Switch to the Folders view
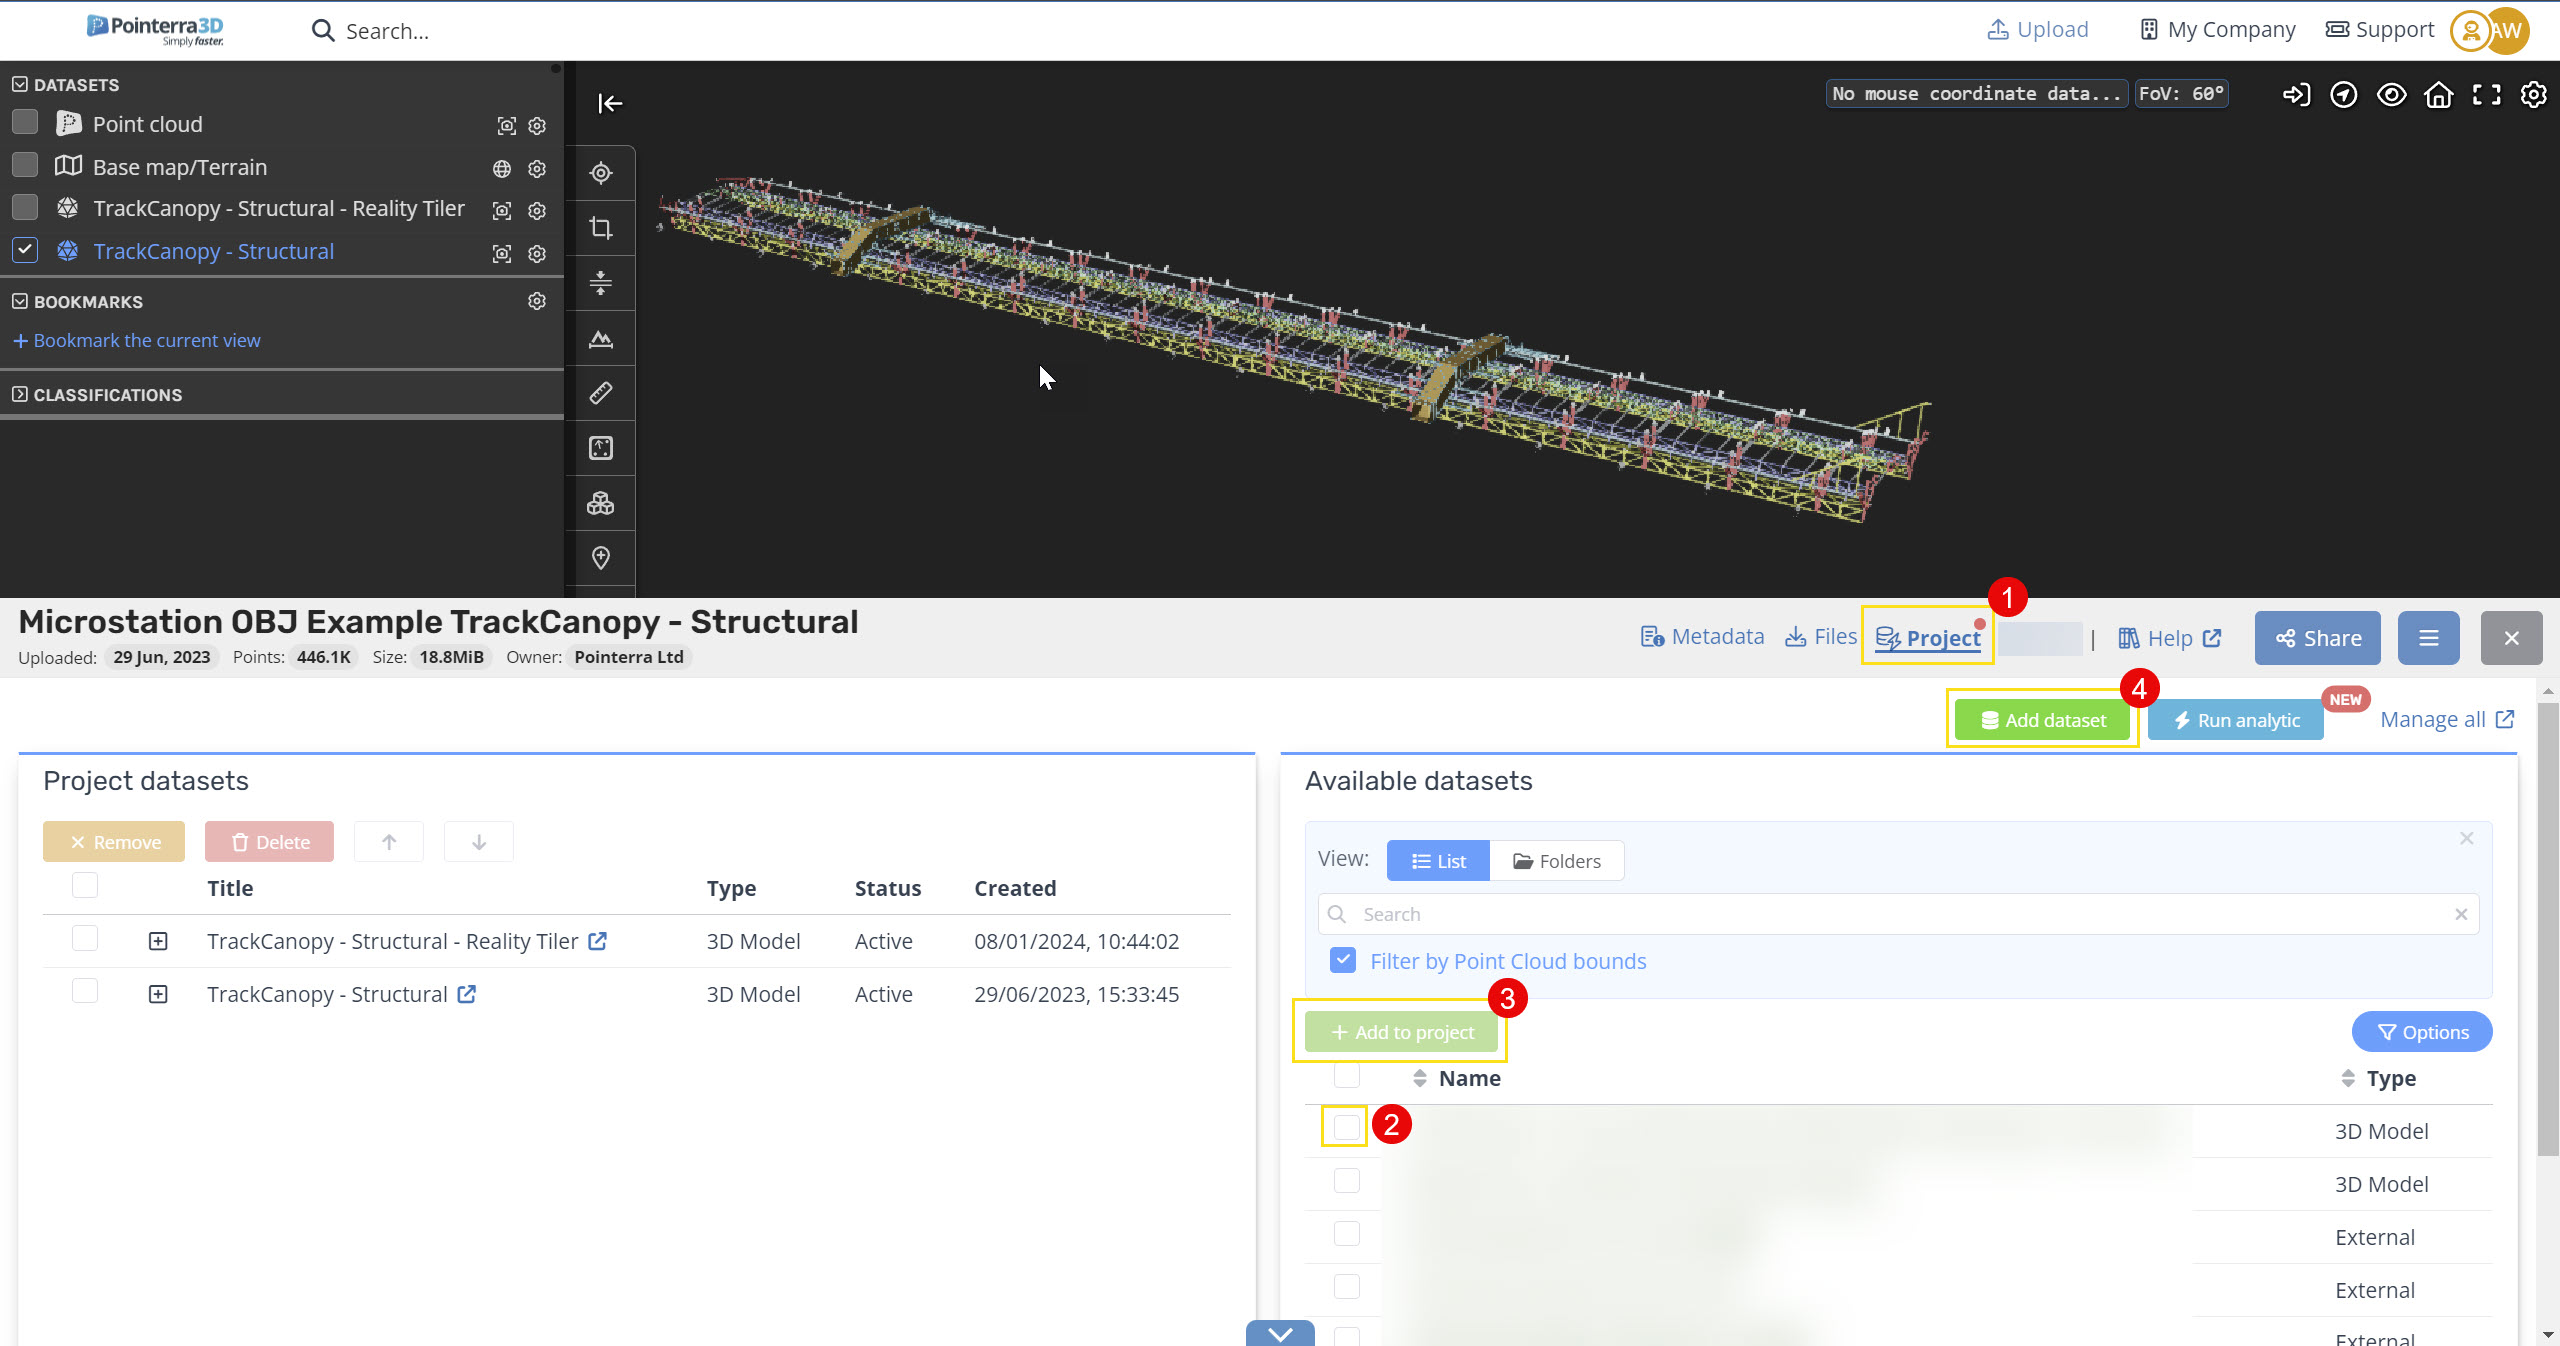This screenshot has height=1346, width=2560. [1556, 860]
